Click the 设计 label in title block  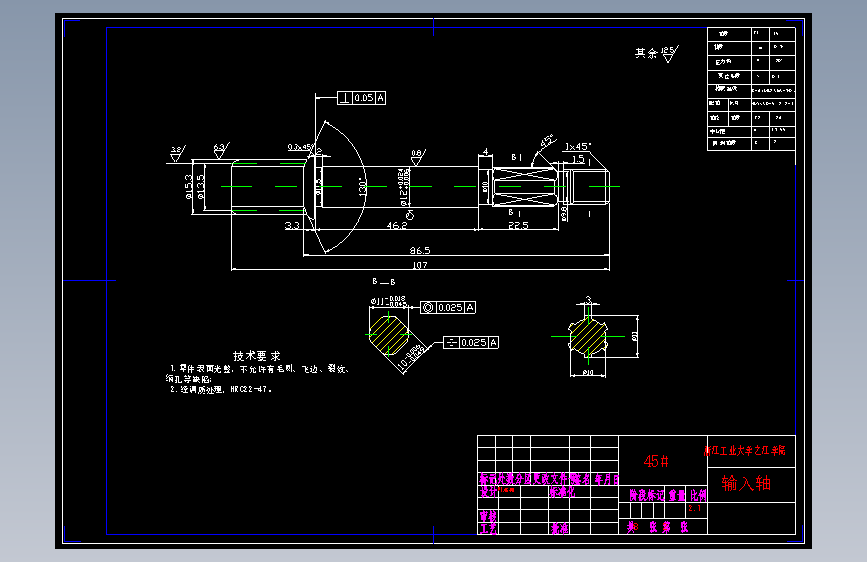click(488, 491)
